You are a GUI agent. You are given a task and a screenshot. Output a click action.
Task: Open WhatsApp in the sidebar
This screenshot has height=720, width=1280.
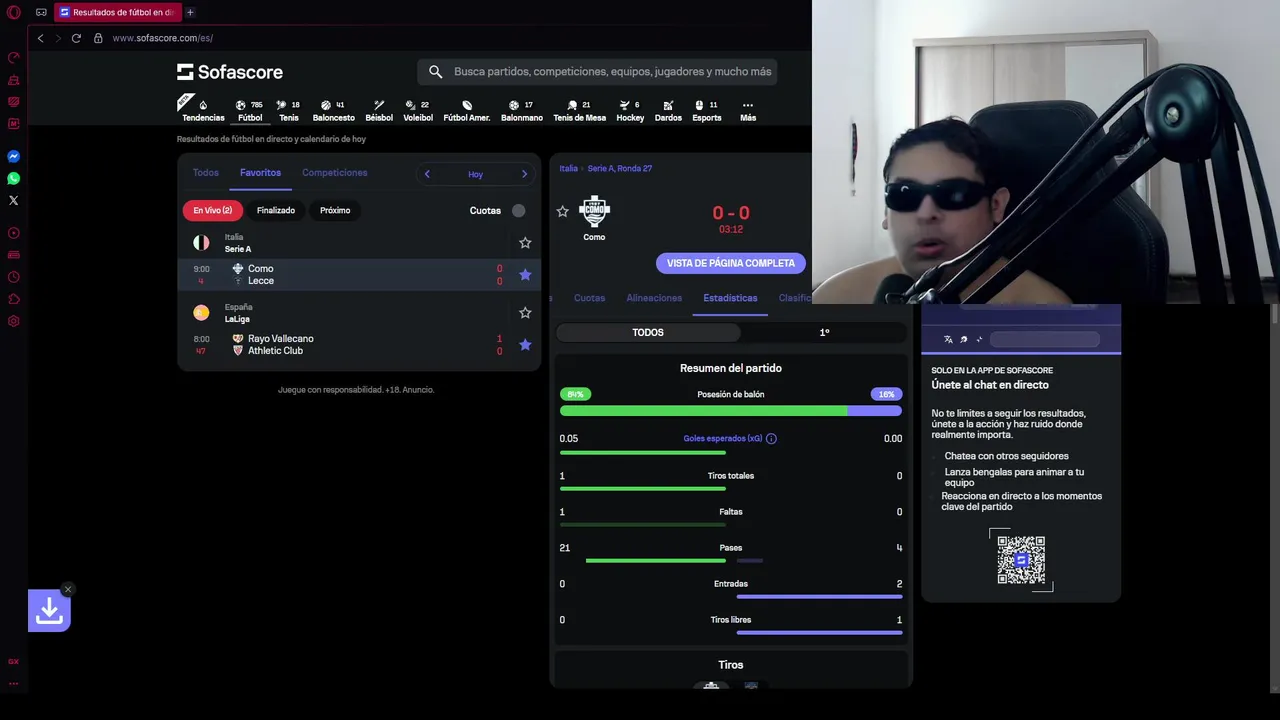pos(14,178)
